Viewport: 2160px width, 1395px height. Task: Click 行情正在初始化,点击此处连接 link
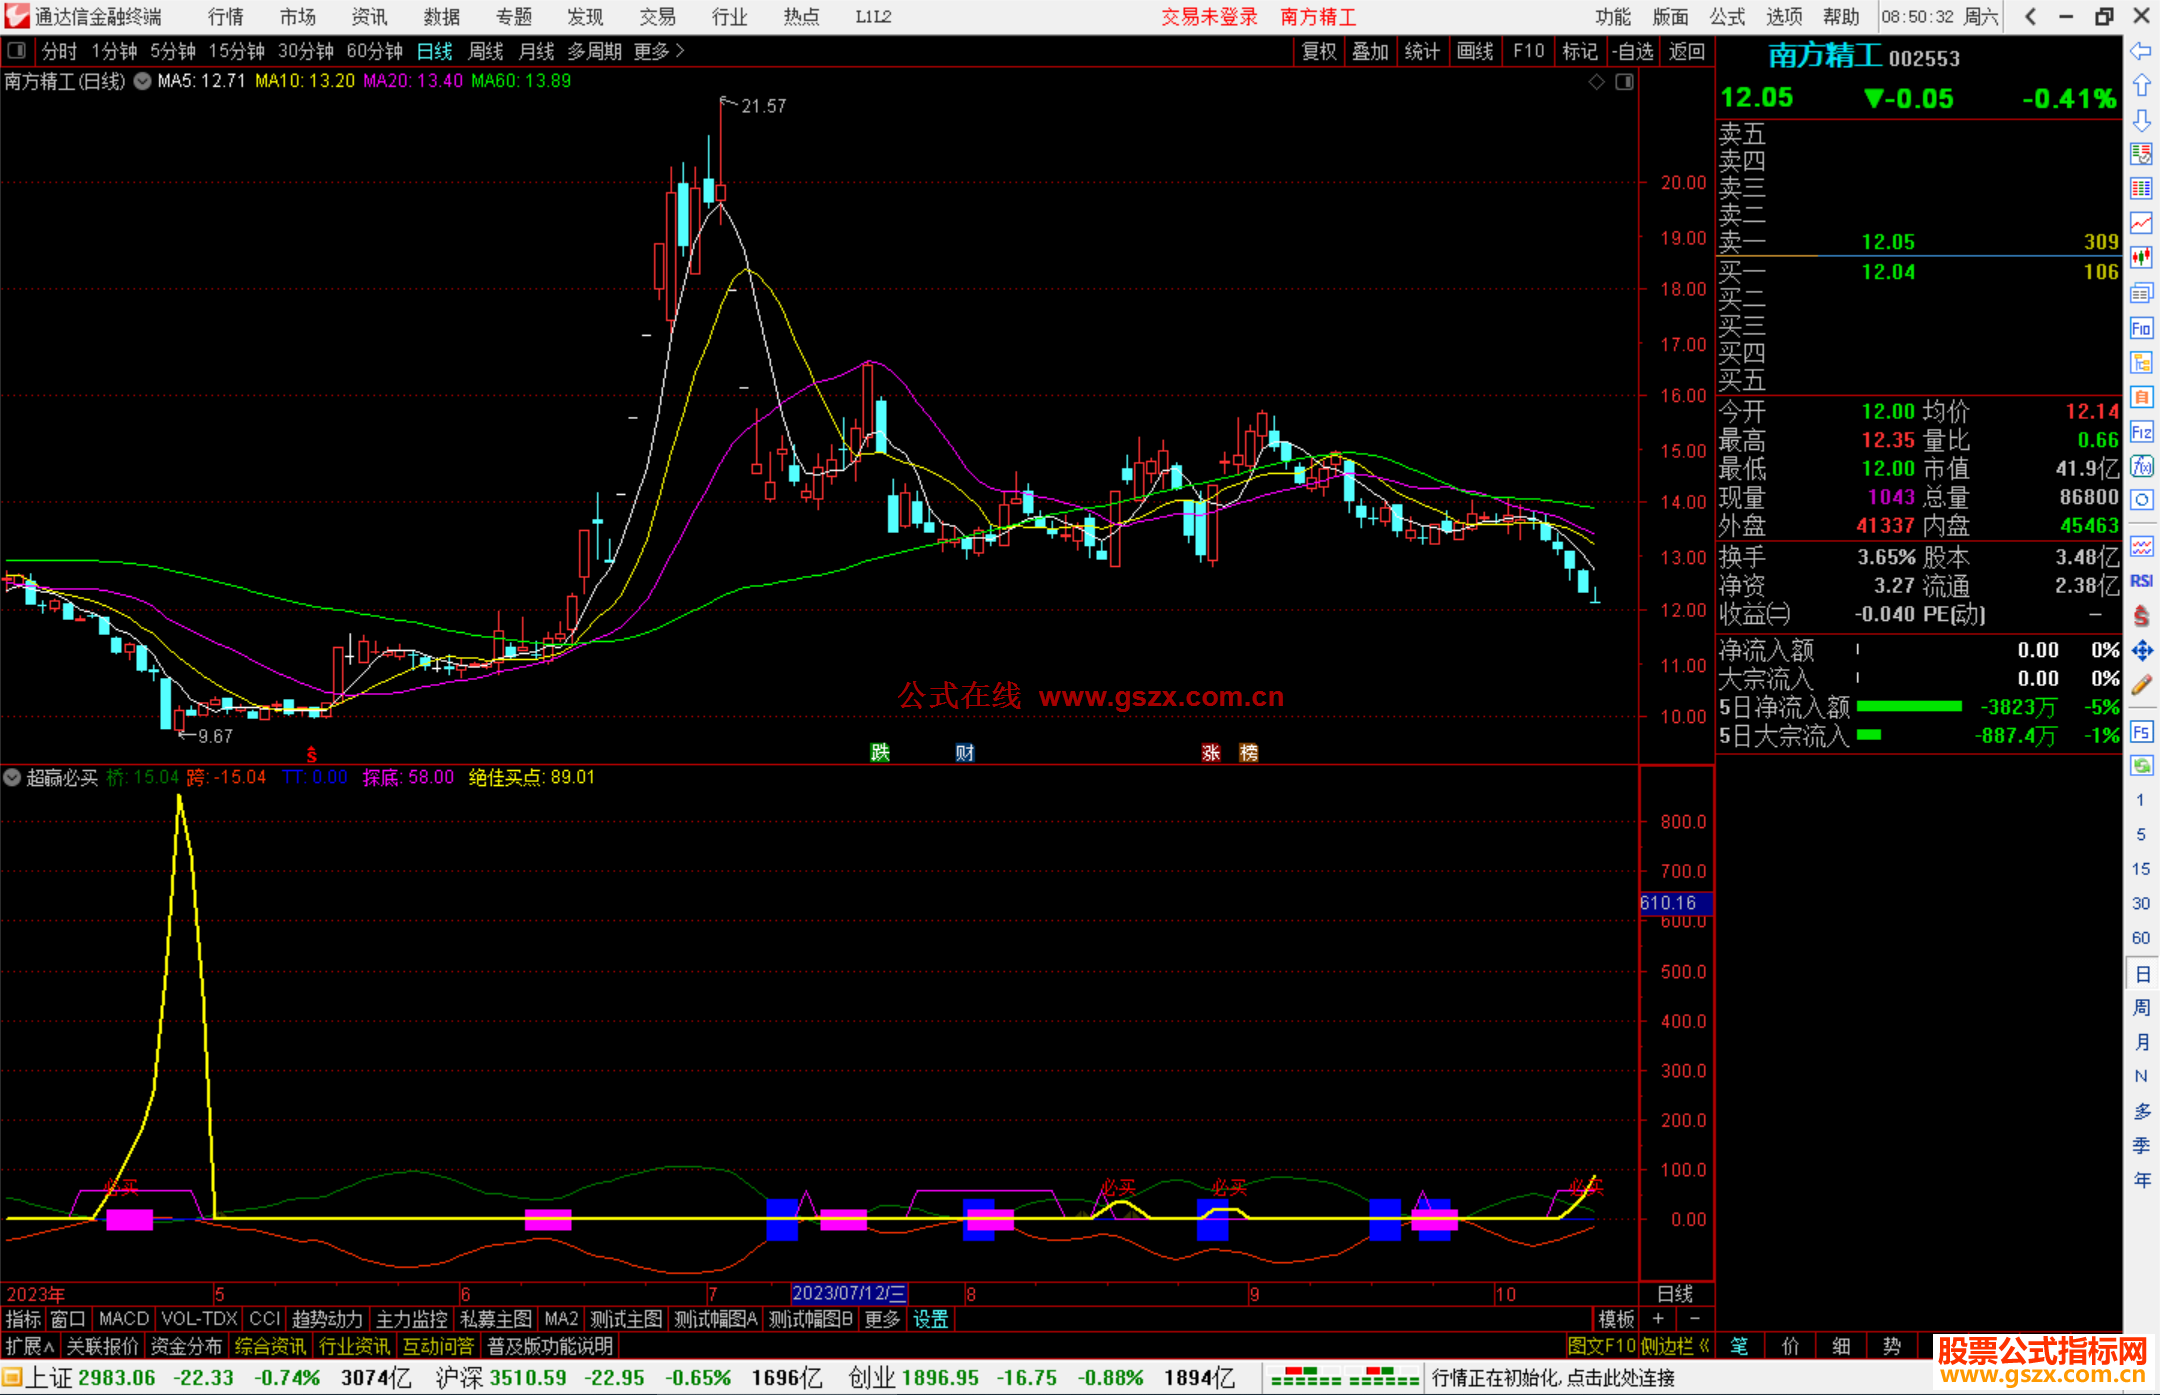tap(1553, 1378)
